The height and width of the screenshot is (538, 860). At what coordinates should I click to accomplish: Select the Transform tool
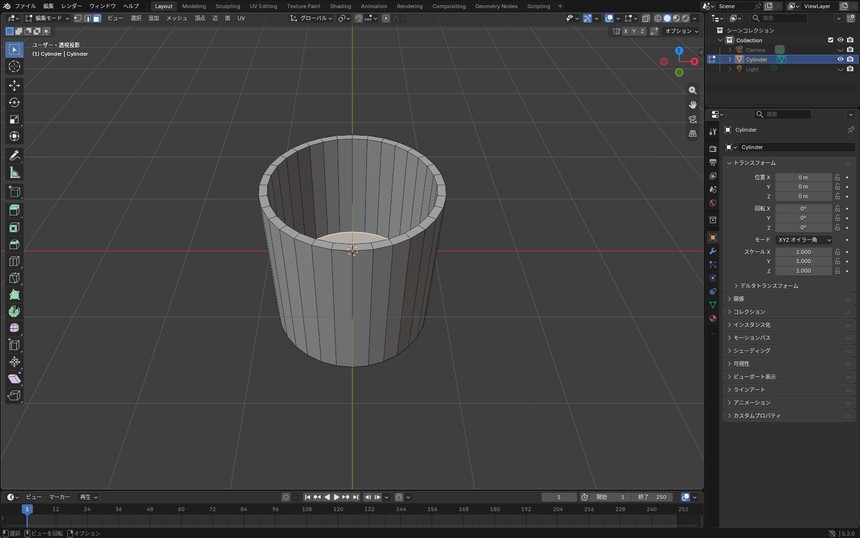(x=14, y=136)
